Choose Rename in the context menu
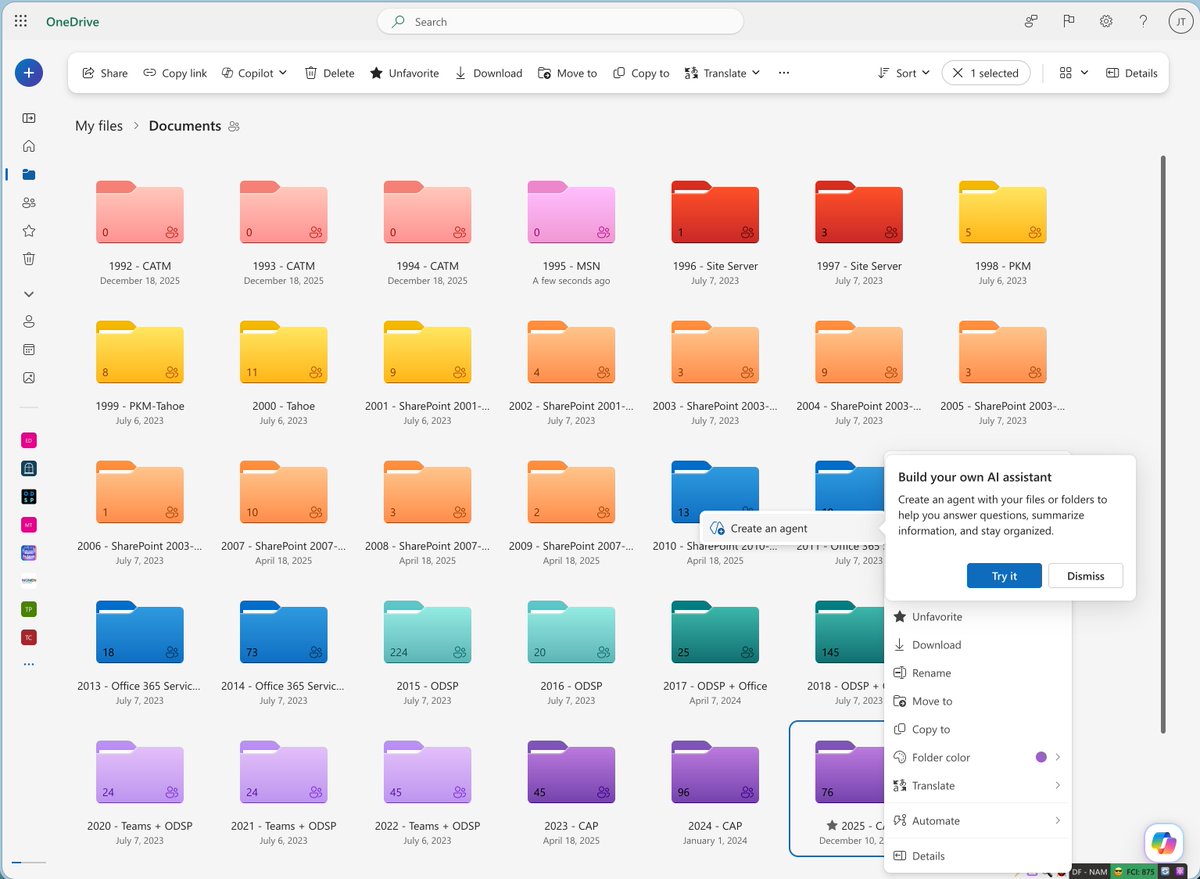 click(x=977, y=673)
